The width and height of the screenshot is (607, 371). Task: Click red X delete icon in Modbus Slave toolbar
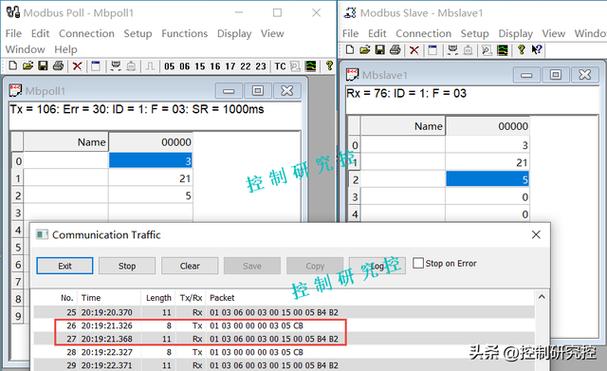pyautogui.click(x=414, y=50)
